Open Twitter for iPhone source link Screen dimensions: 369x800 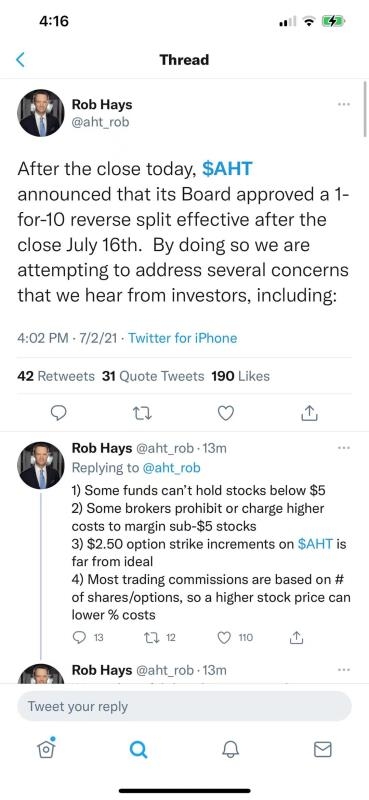[183, 338]
